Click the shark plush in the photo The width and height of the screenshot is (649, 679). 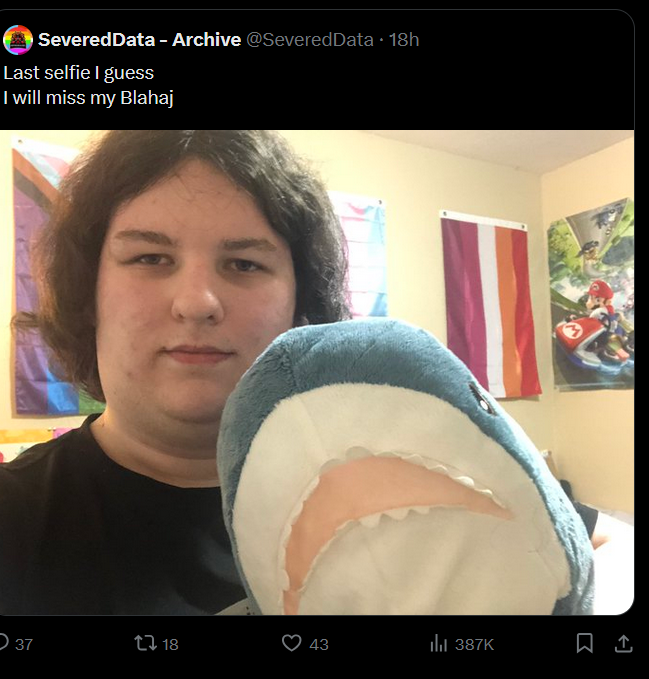pos(405,468)
